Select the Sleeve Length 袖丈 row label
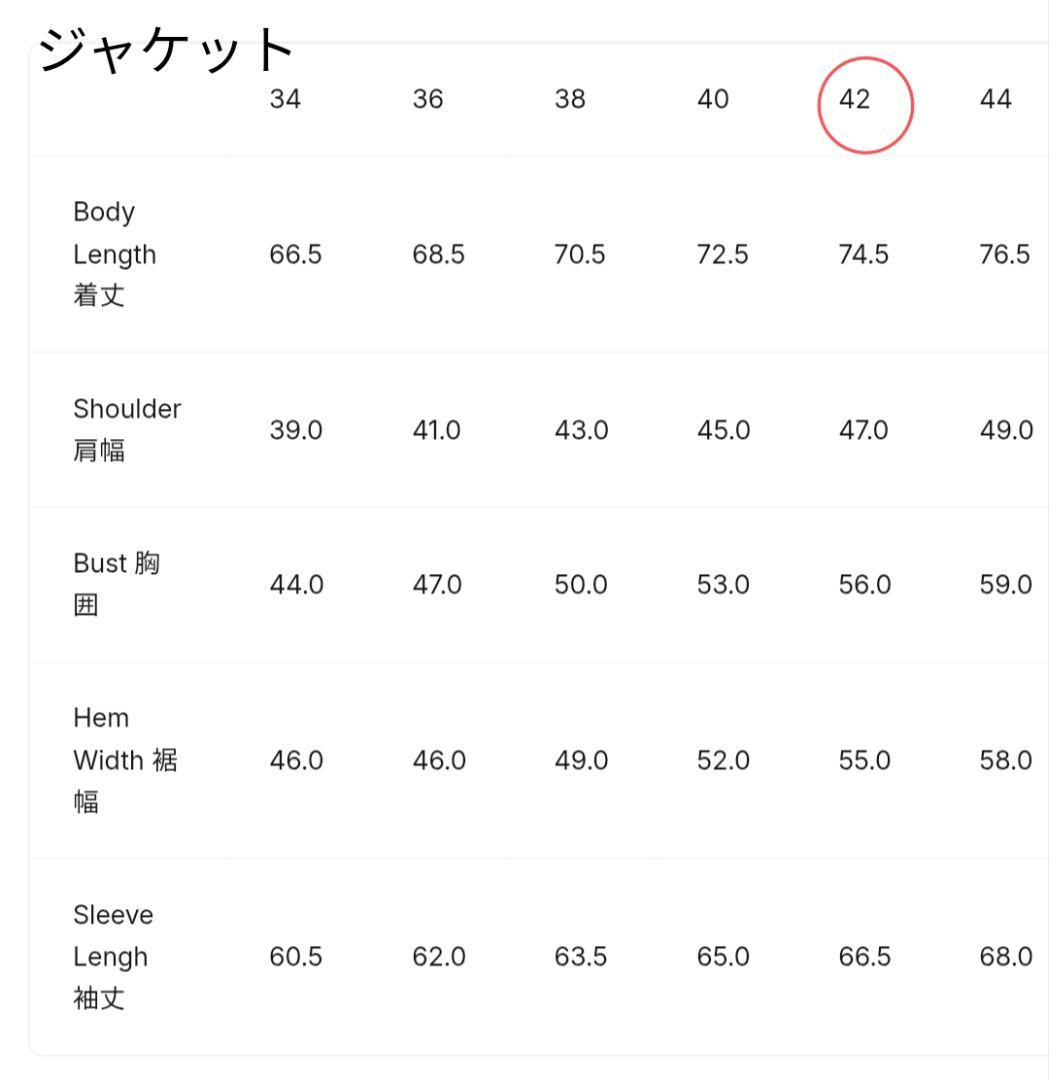 pyautogui.click(x=113, y=957)
